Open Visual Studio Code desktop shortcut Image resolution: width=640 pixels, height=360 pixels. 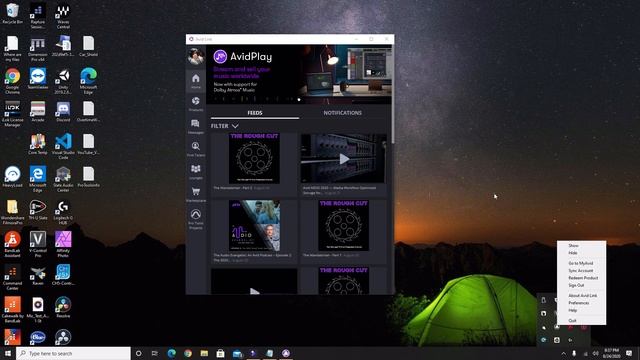click(63, 146)
